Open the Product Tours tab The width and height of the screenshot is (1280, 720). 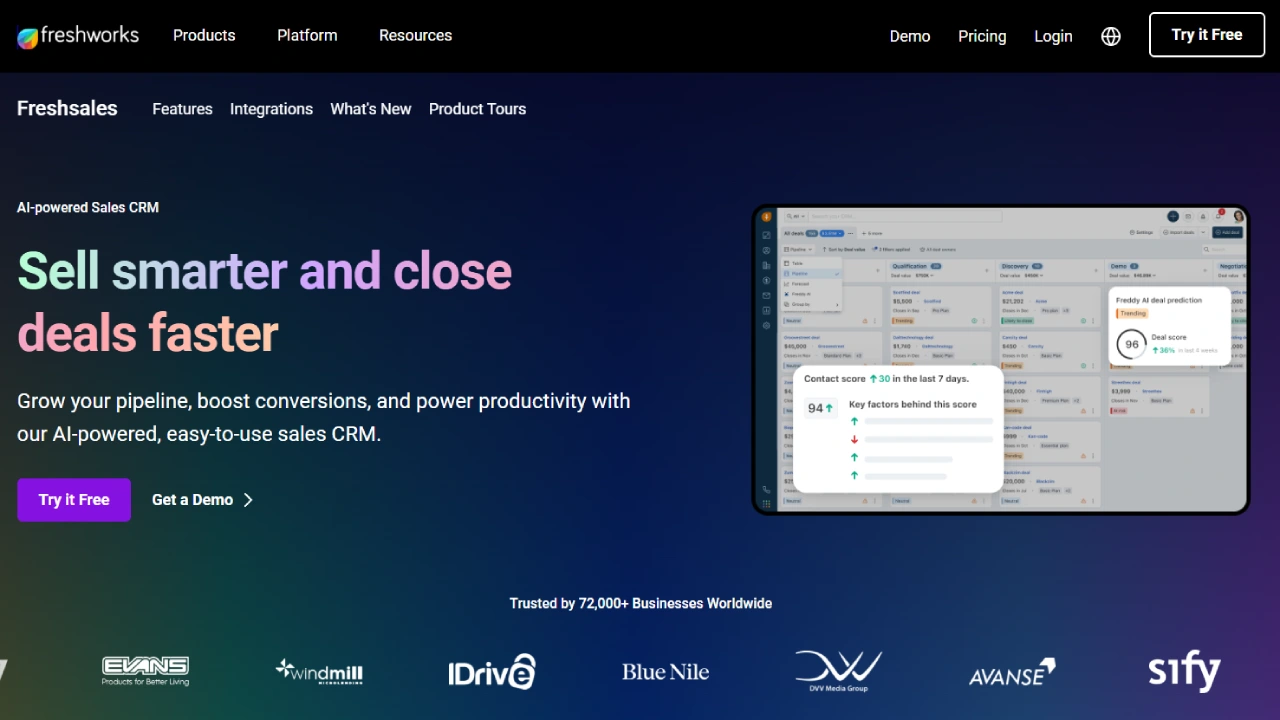click(477, 109)
